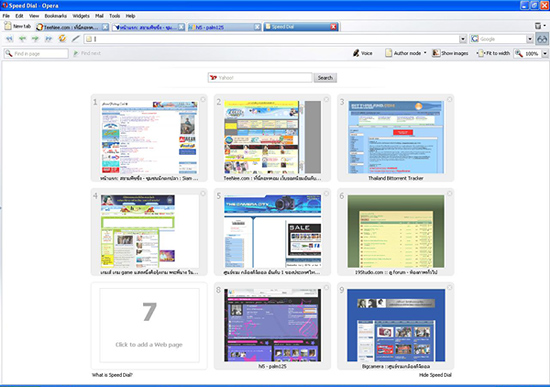Go back with the Back arrow icon
Screen dimensions: 550x387
(x=22, y=39)
